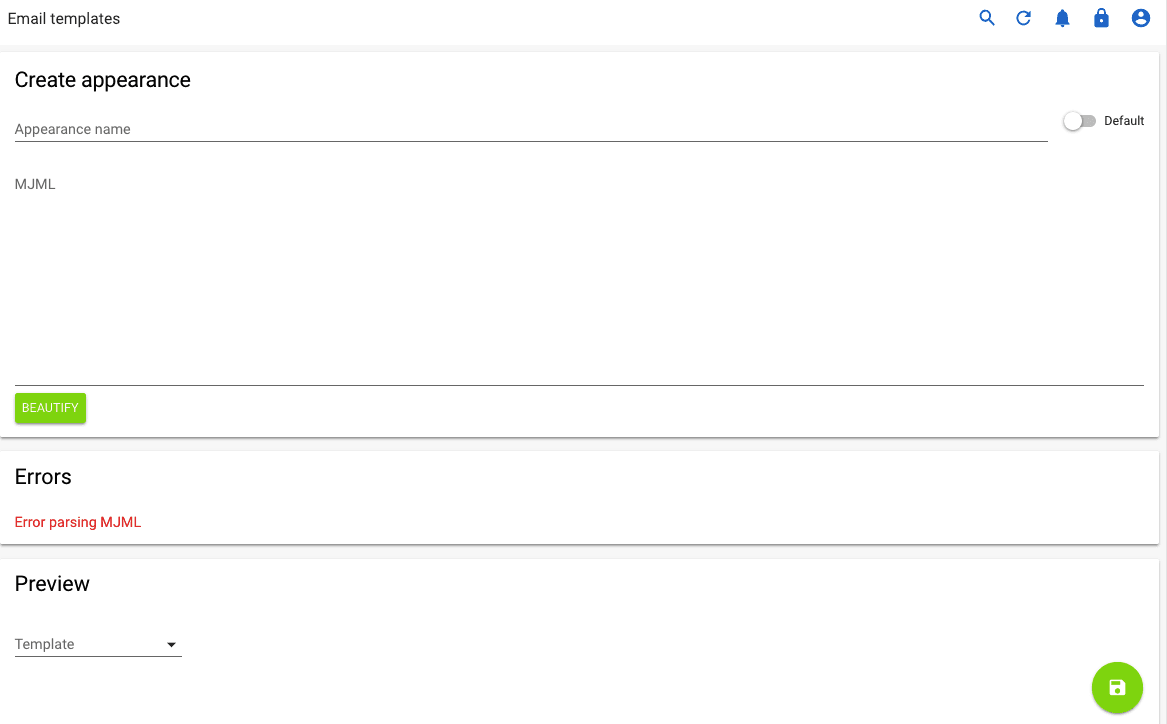The height and width of the screenshot is (724, 1167).
Task: Focus the Appearance name input field
Action: click(400, 129)
